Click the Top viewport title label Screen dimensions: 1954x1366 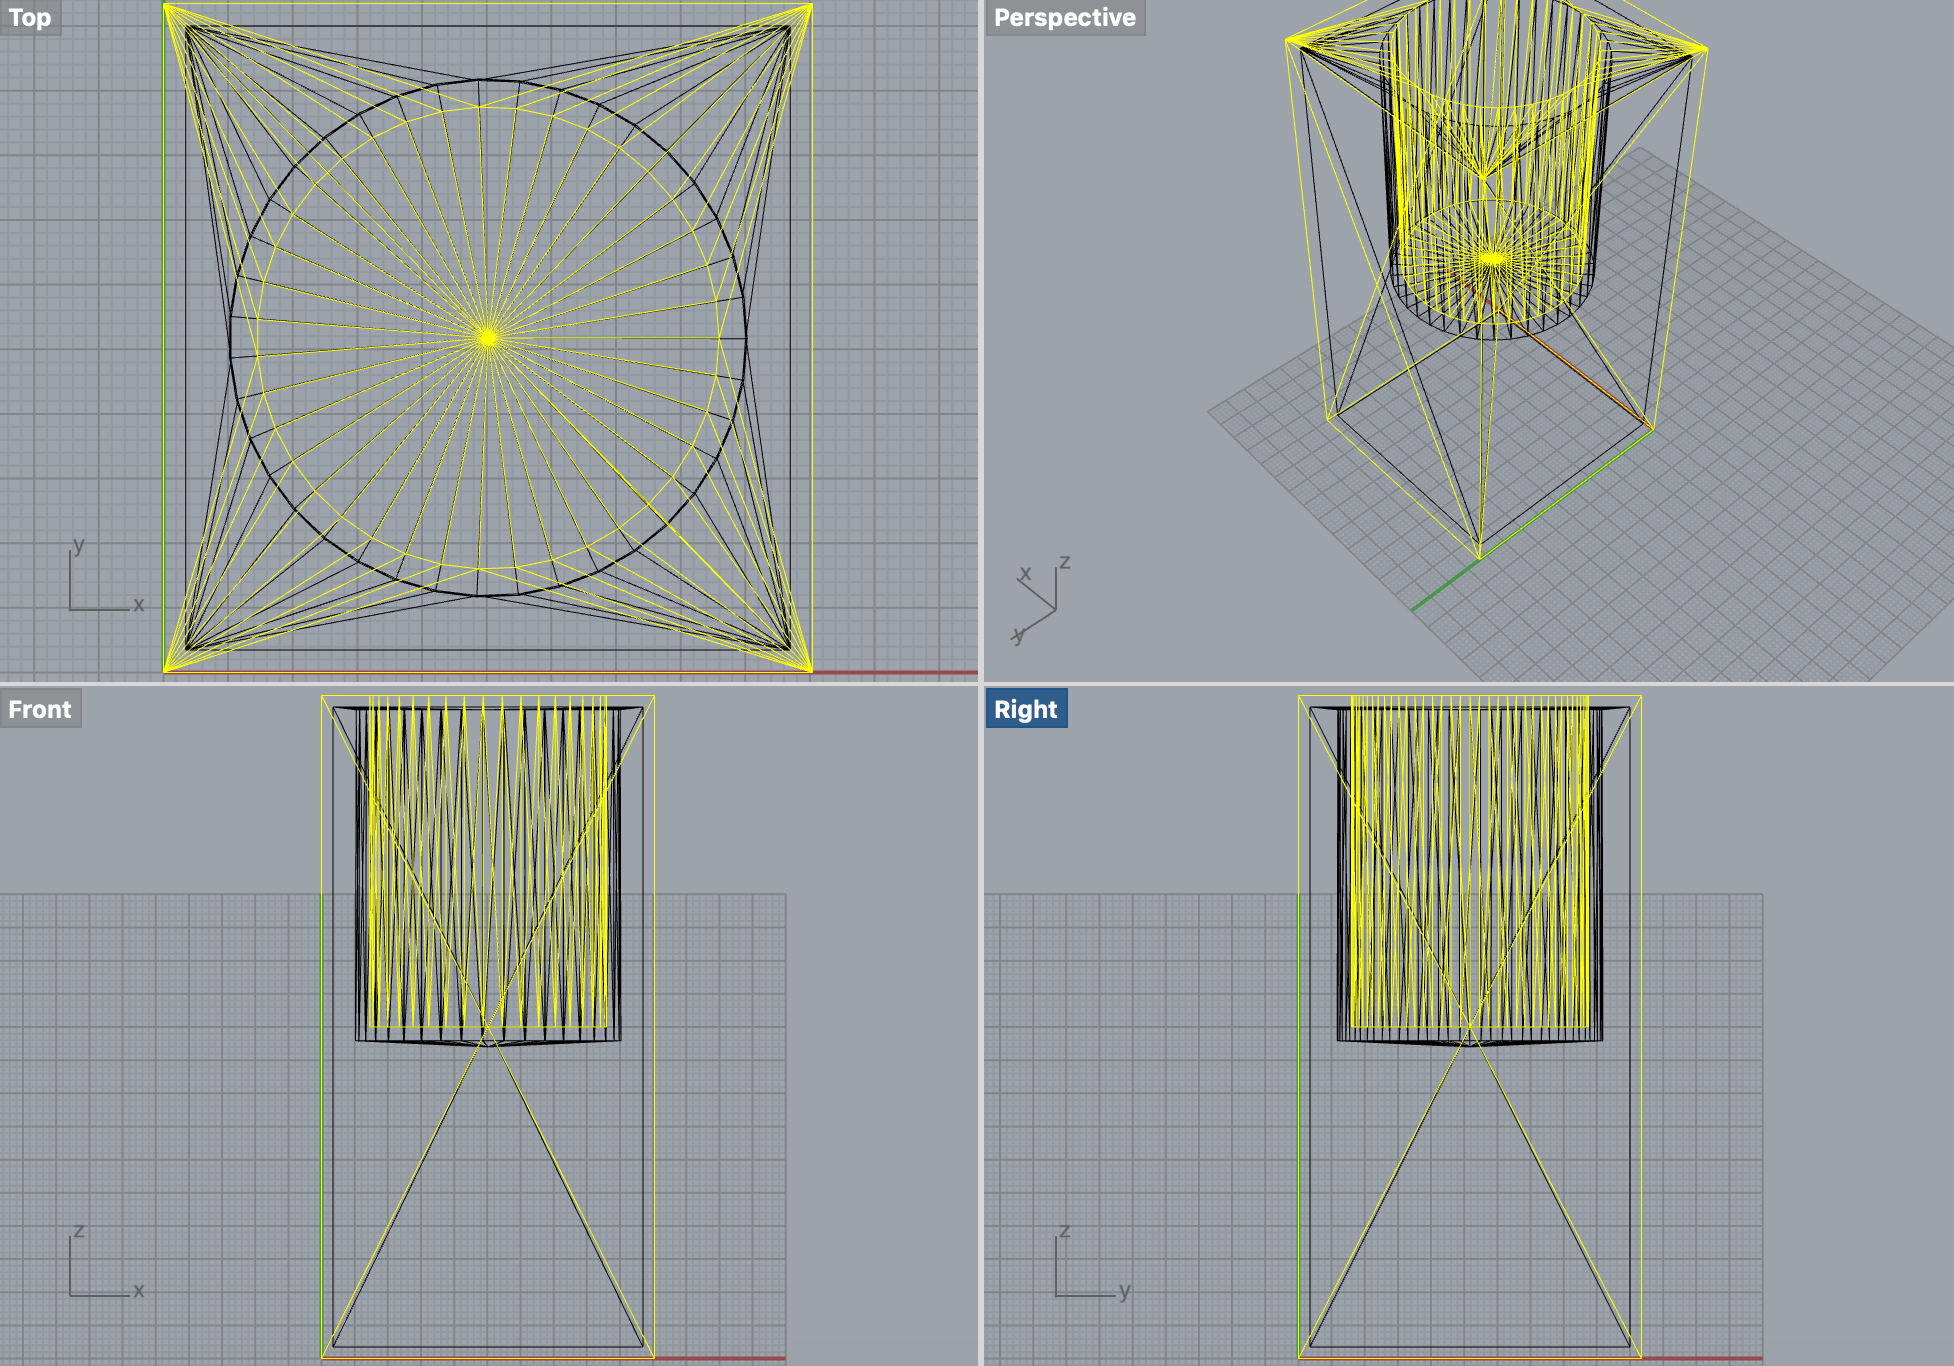(30, 18)
